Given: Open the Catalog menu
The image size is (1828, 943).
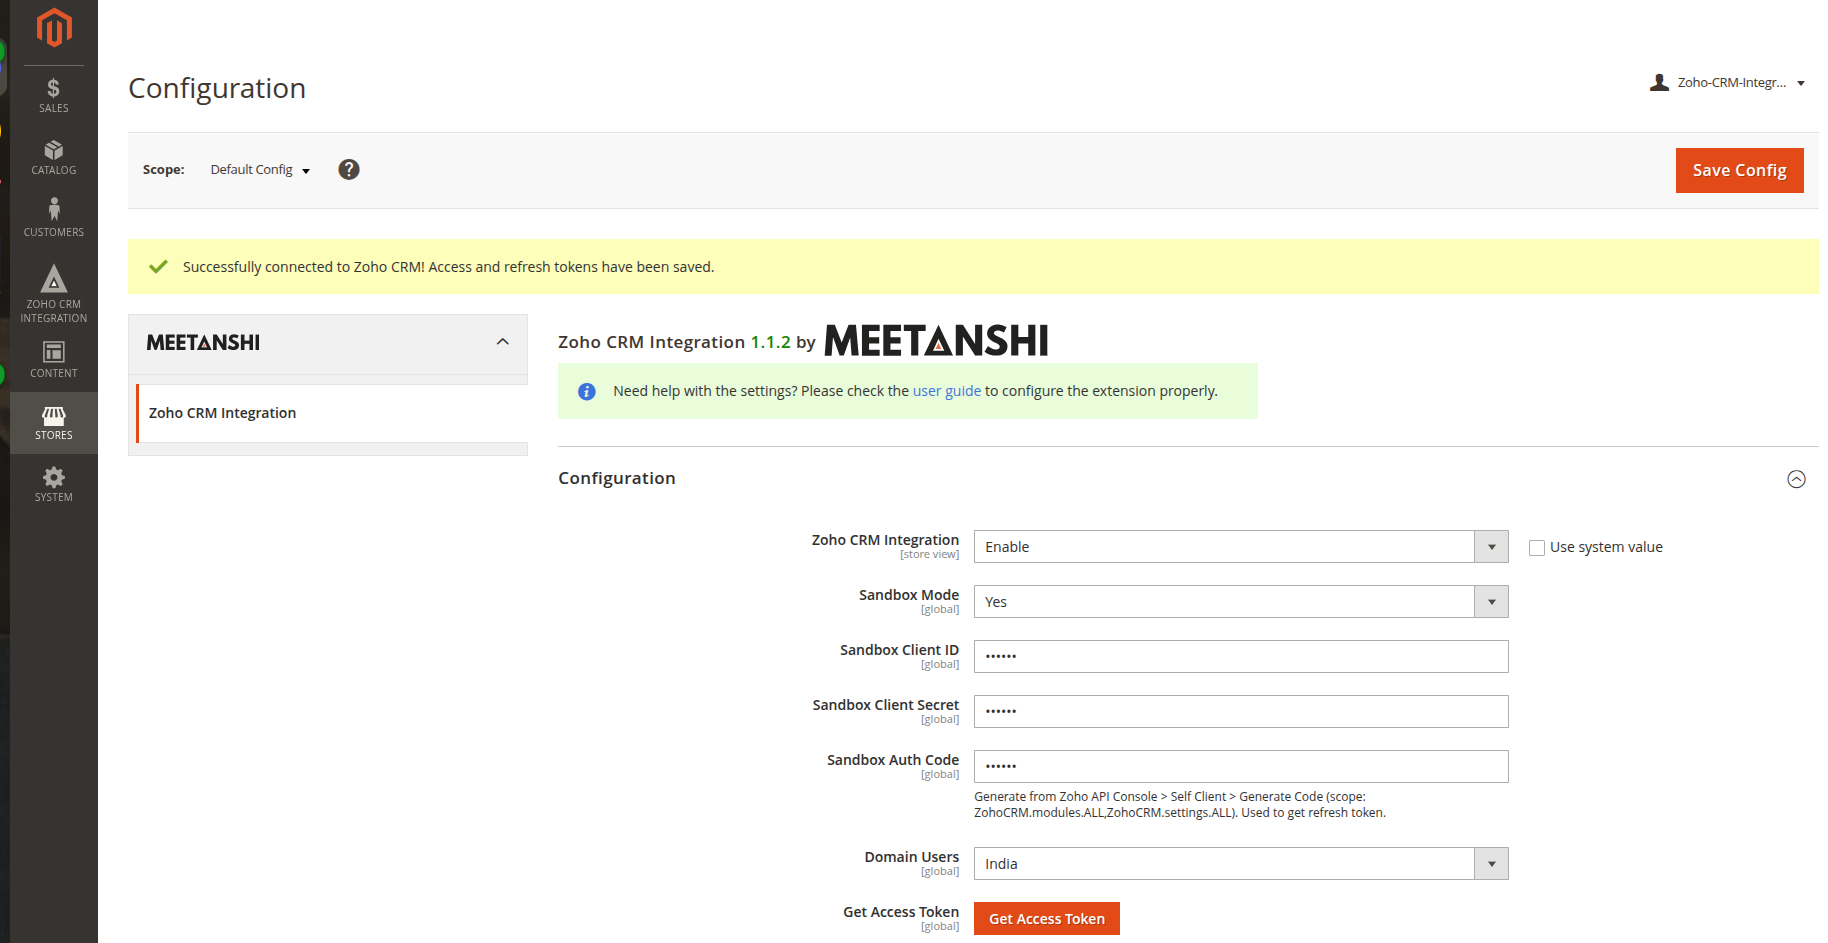Looking at the screenshot, I should (54, 158).
